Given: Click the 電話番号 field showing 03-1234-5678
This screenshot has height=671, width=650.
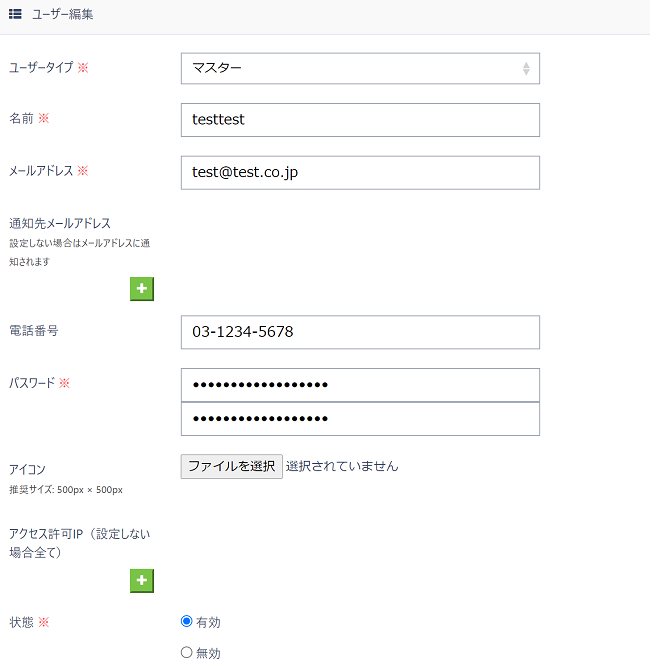Looking at the screenshot, I should (x=360, y=332).
